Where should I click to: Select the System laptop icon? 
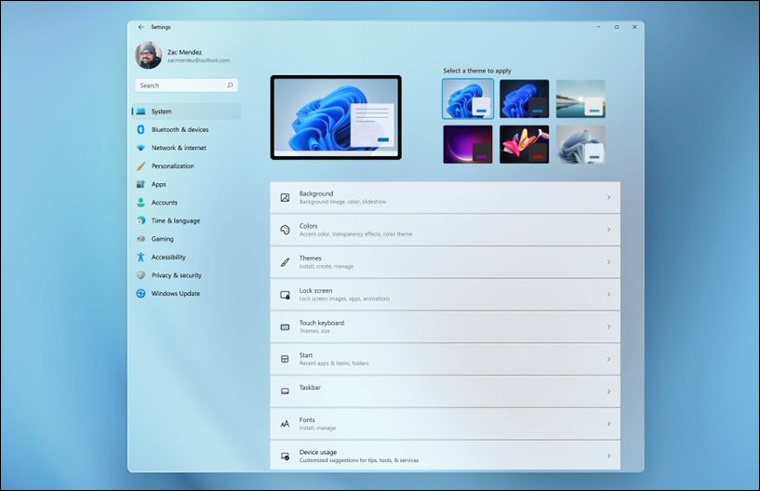coord(141,111)
